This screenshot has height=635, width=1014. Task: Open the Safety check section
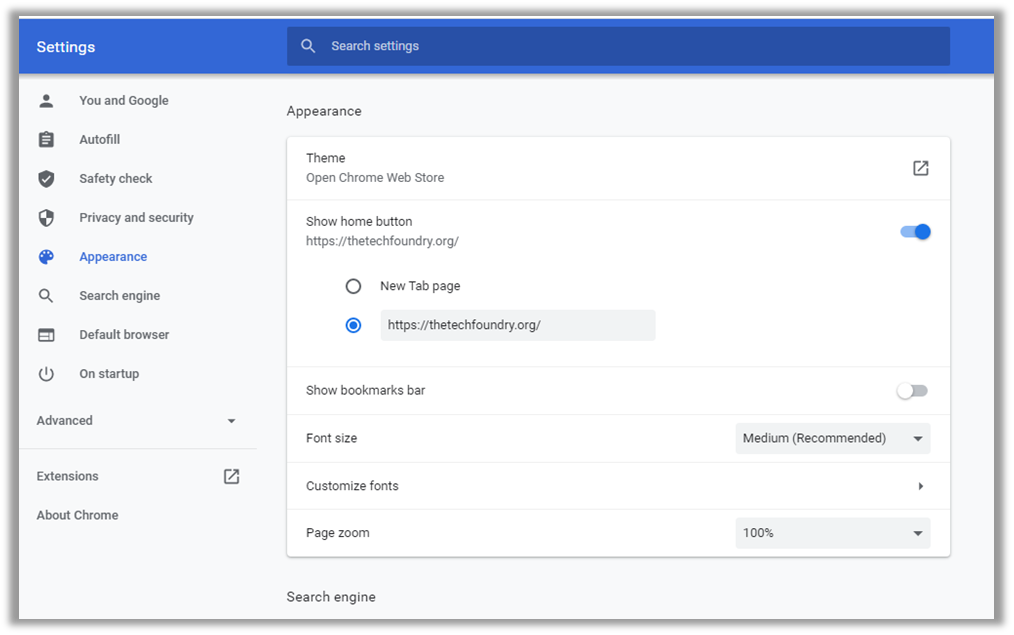(x=116, y=178)
